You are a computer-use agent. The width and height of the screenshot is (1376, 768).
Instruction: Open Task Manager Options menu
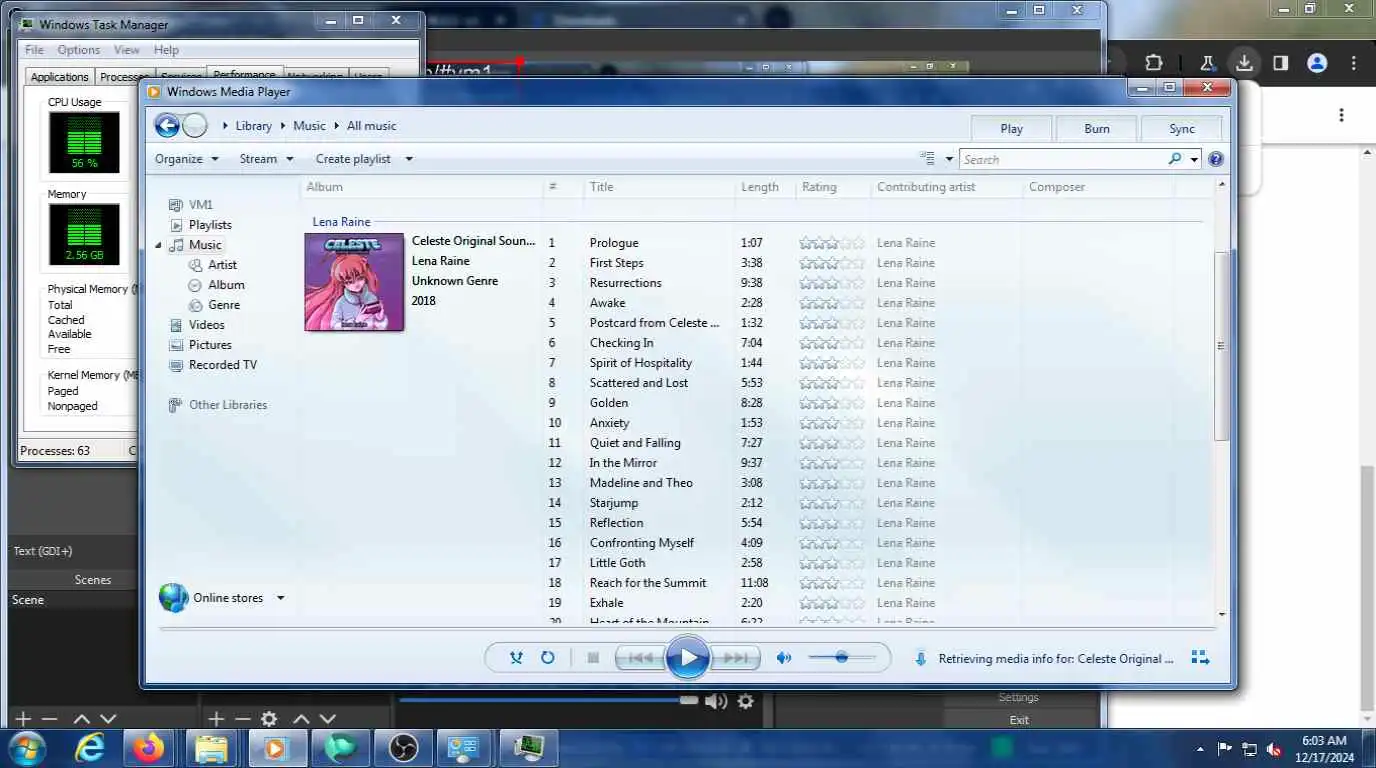(x=78, y=50)
